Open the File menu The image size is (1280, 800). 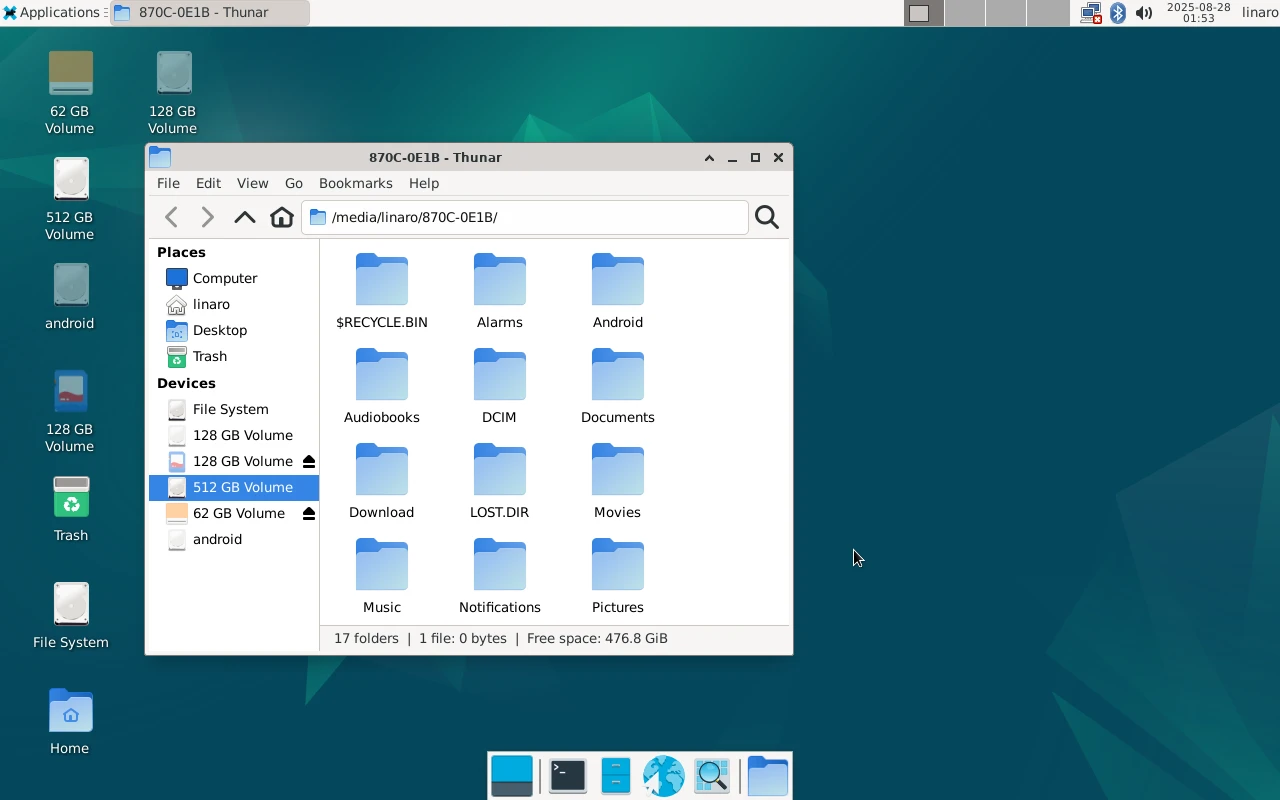[x=168, y=183]
